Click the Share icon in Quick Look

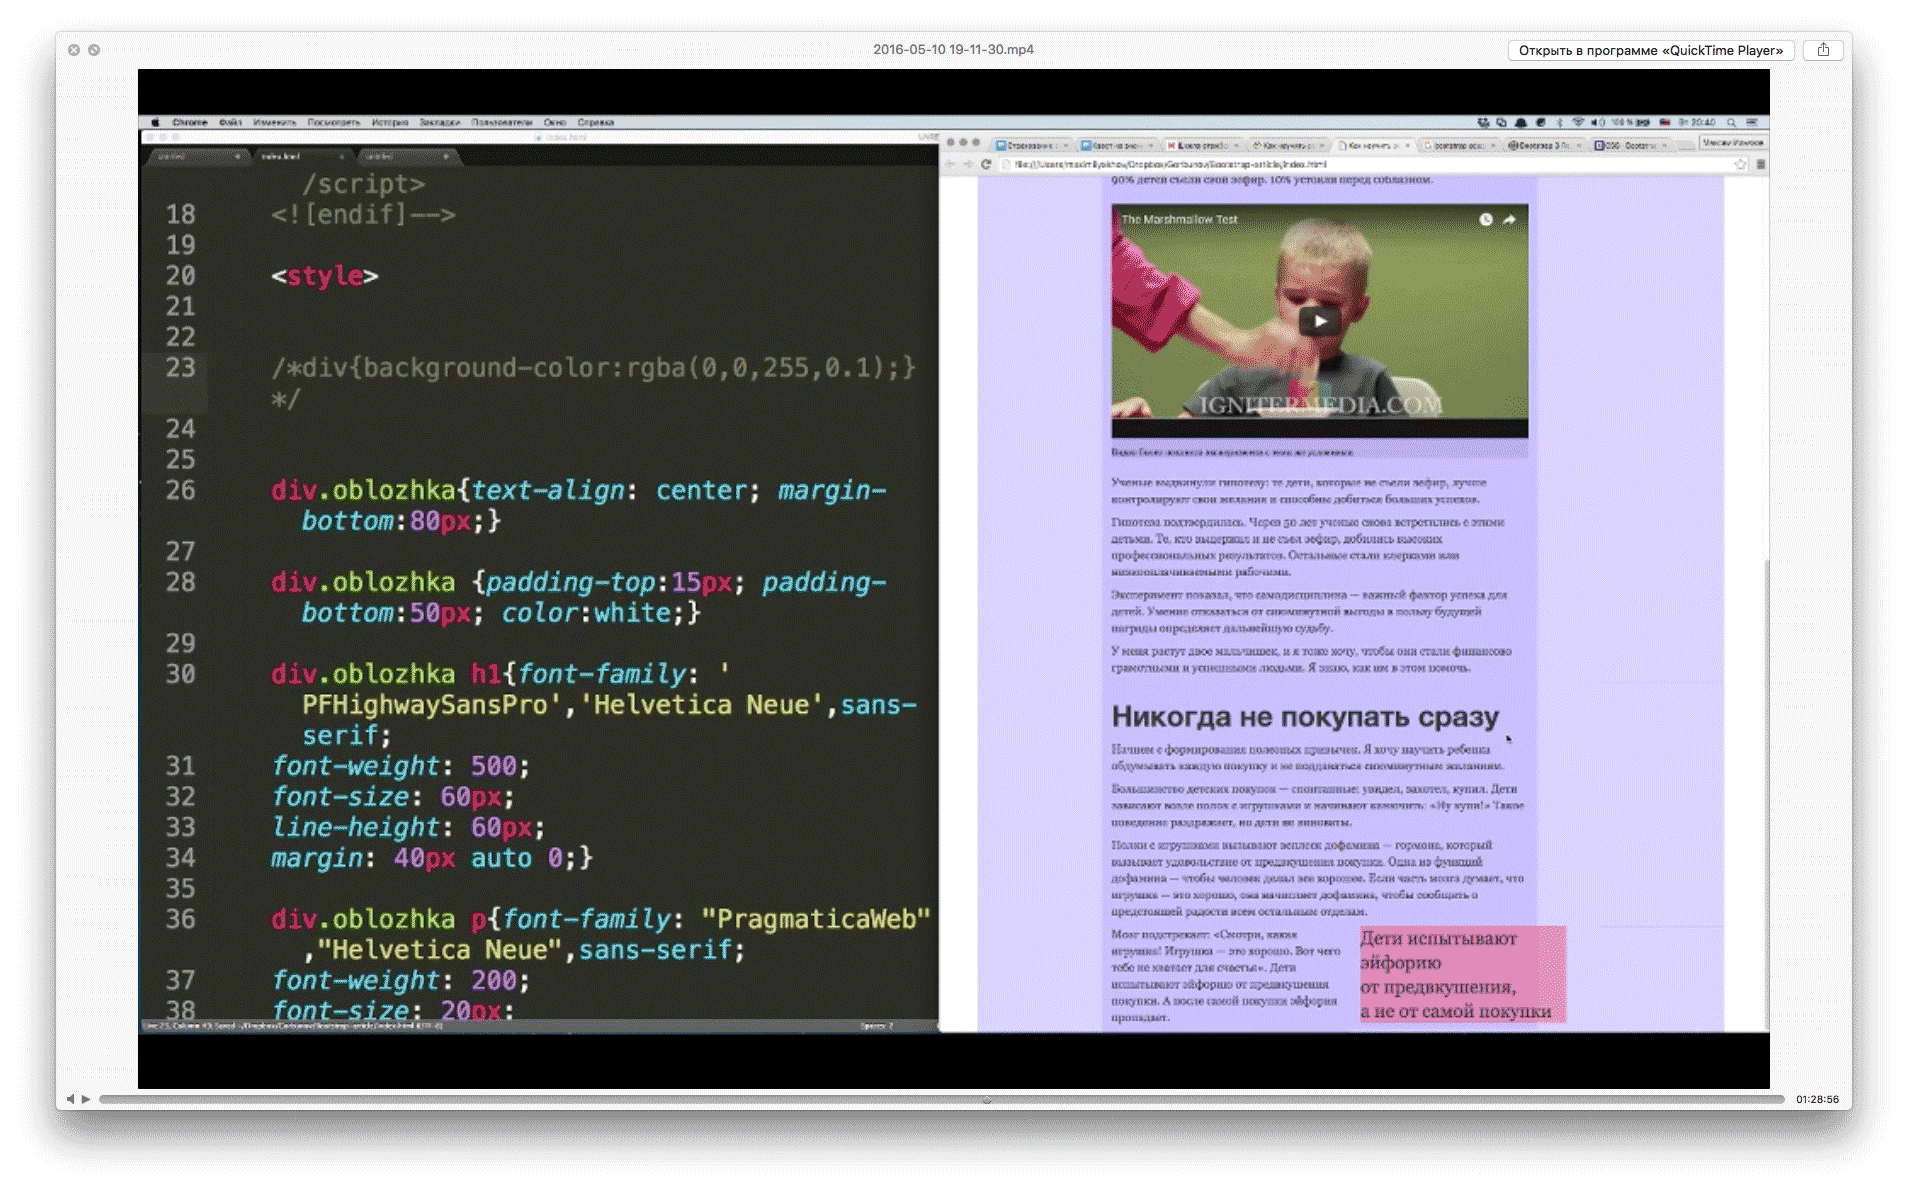click(x=1822, y=50)
